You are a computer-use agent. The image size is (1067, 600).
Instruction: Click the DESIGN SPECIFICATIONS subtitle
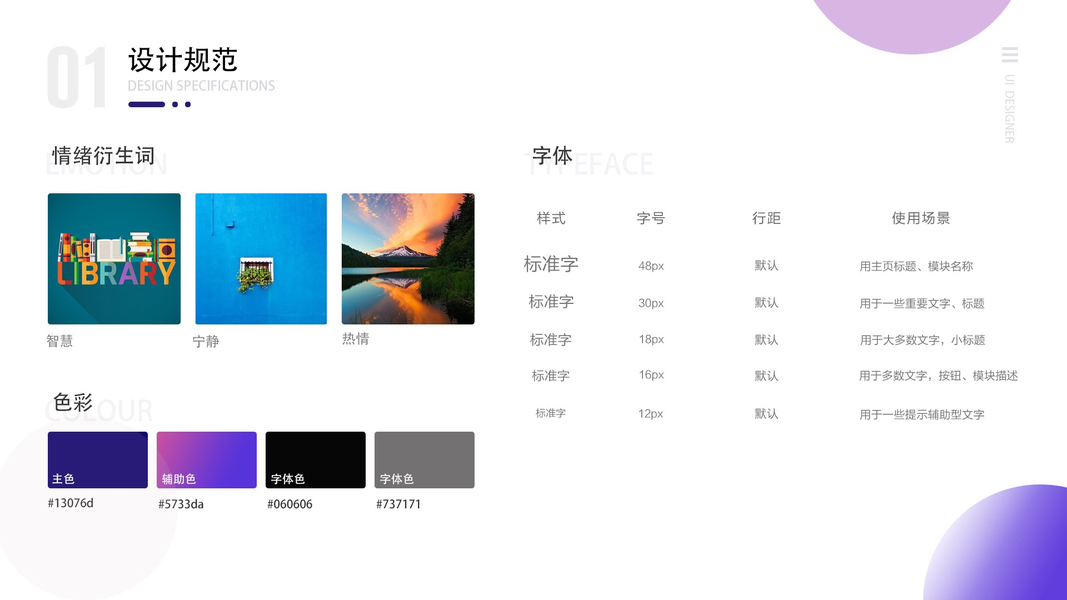click(201, 86)
